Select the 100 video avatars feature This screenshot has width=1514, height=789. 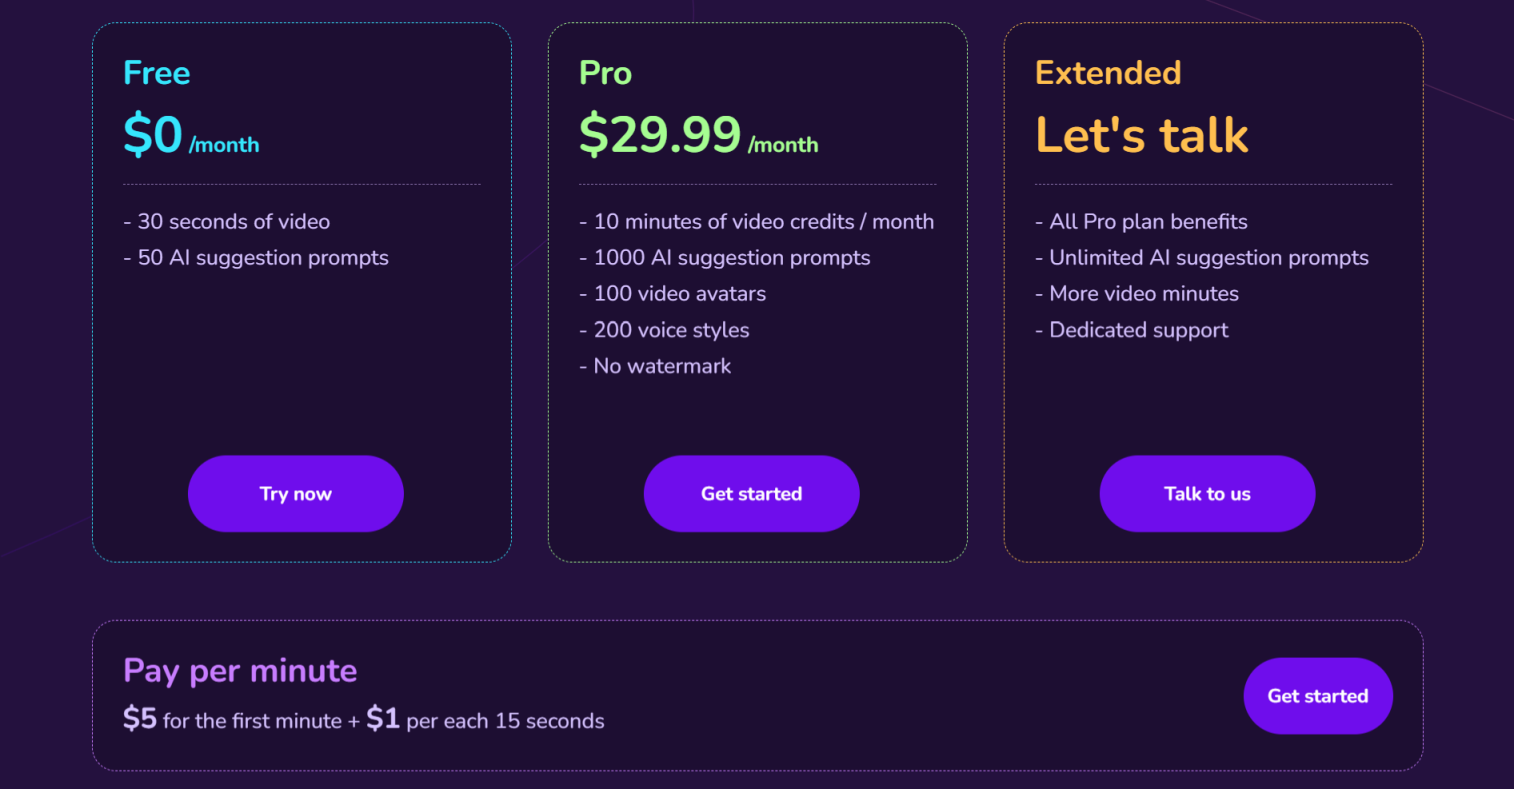coord(673,294)
